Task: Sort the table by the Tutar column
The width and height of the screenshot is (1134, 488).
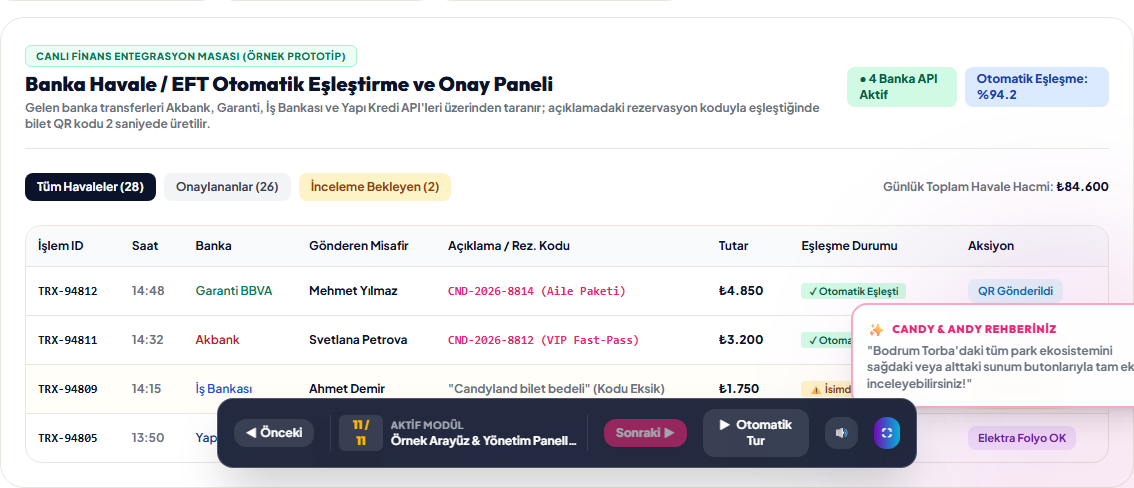Action: coord(733,246)
